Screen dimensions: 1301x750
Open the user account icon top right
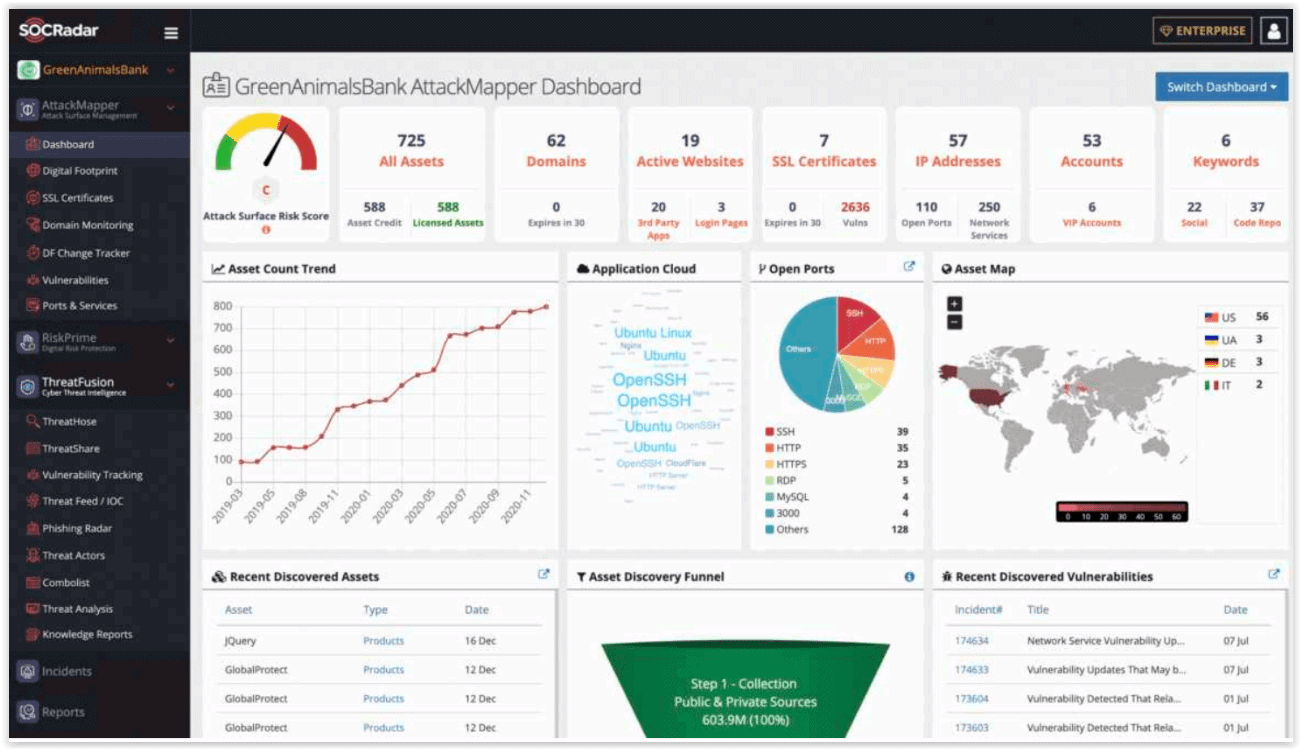click(1271, 30)
